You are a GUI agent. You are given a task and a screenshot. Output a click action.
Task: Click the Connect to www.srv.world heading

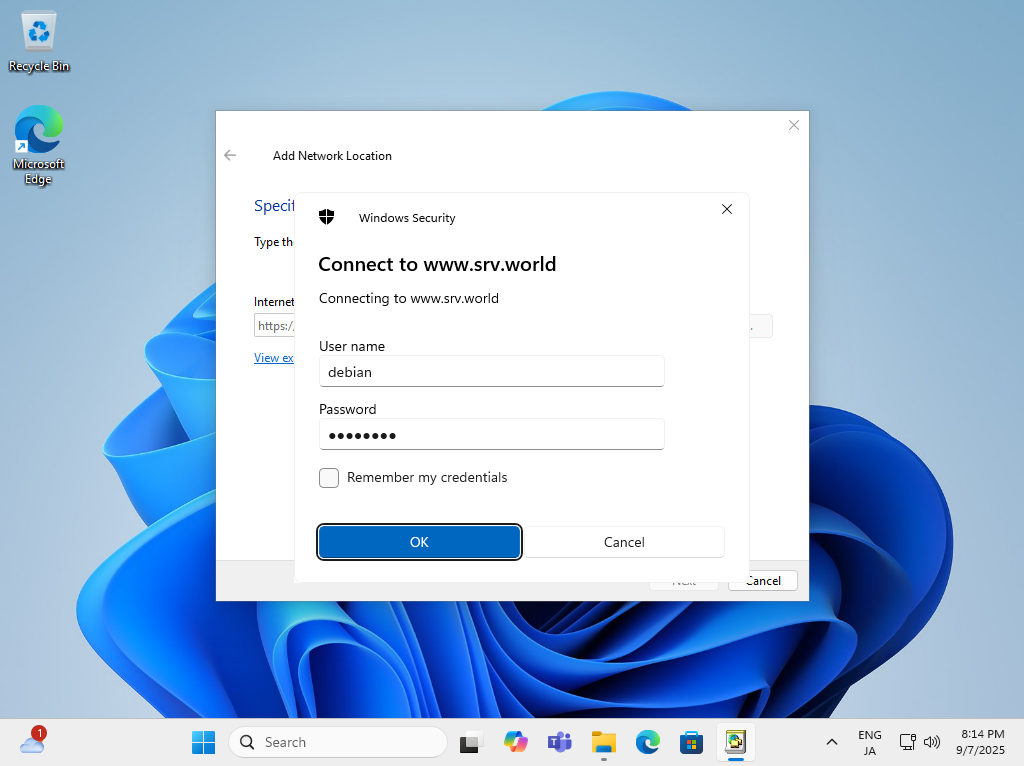click(x=437, y=264)
